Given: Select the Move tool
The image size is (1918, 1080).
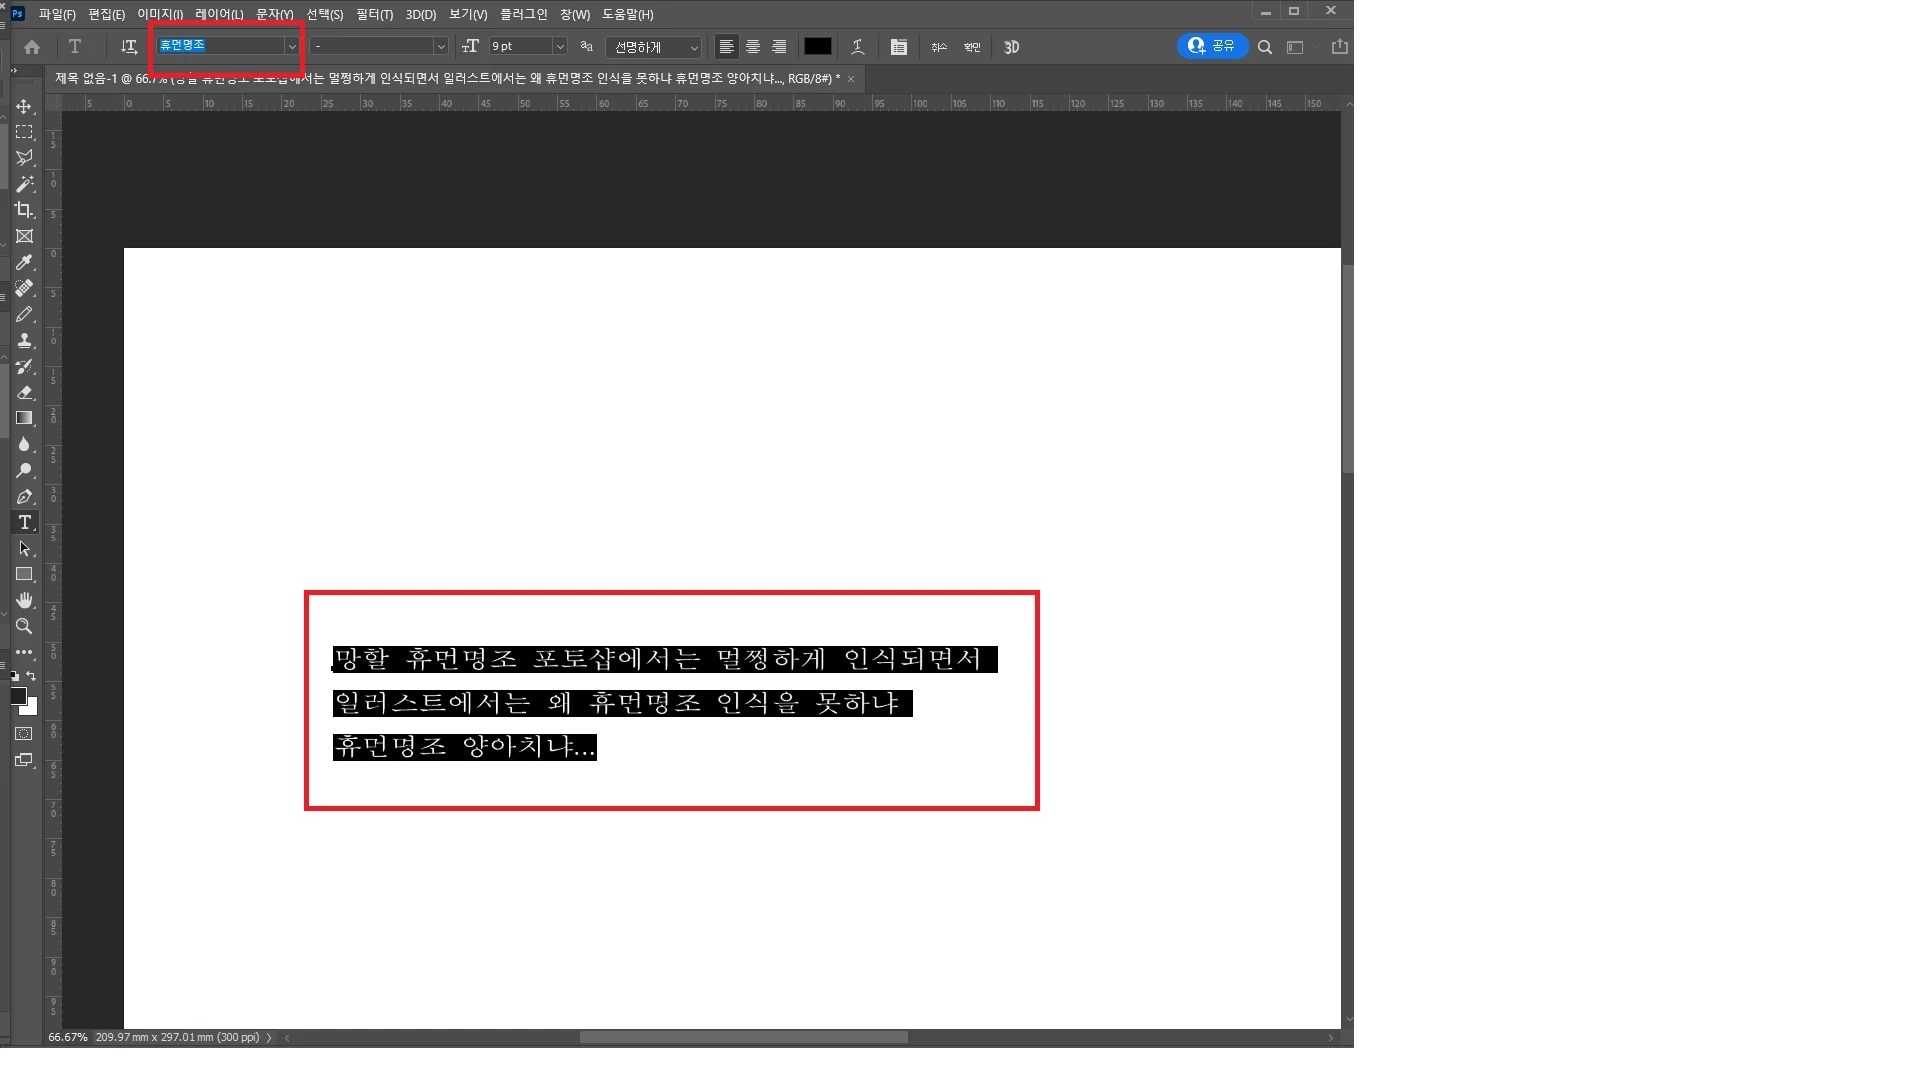Looking at the screenshot, I should point(24,106).
